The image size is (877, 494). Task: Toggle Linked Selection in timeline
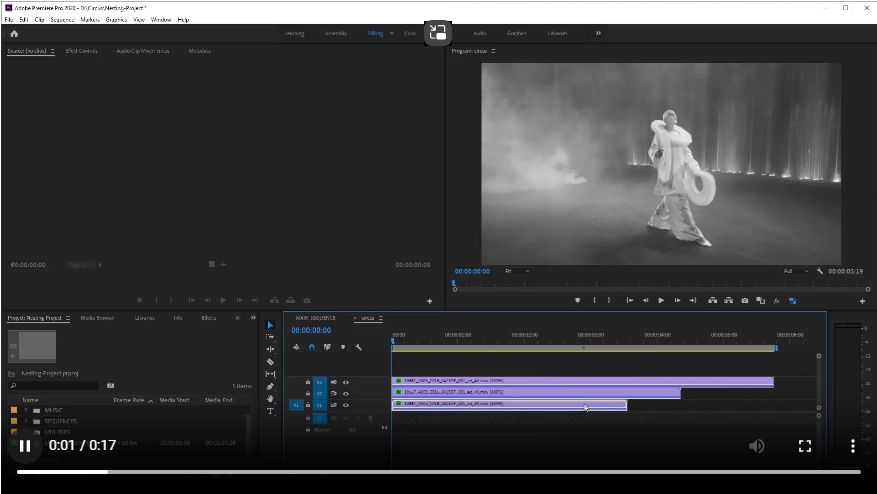click(x=327, y=347)
